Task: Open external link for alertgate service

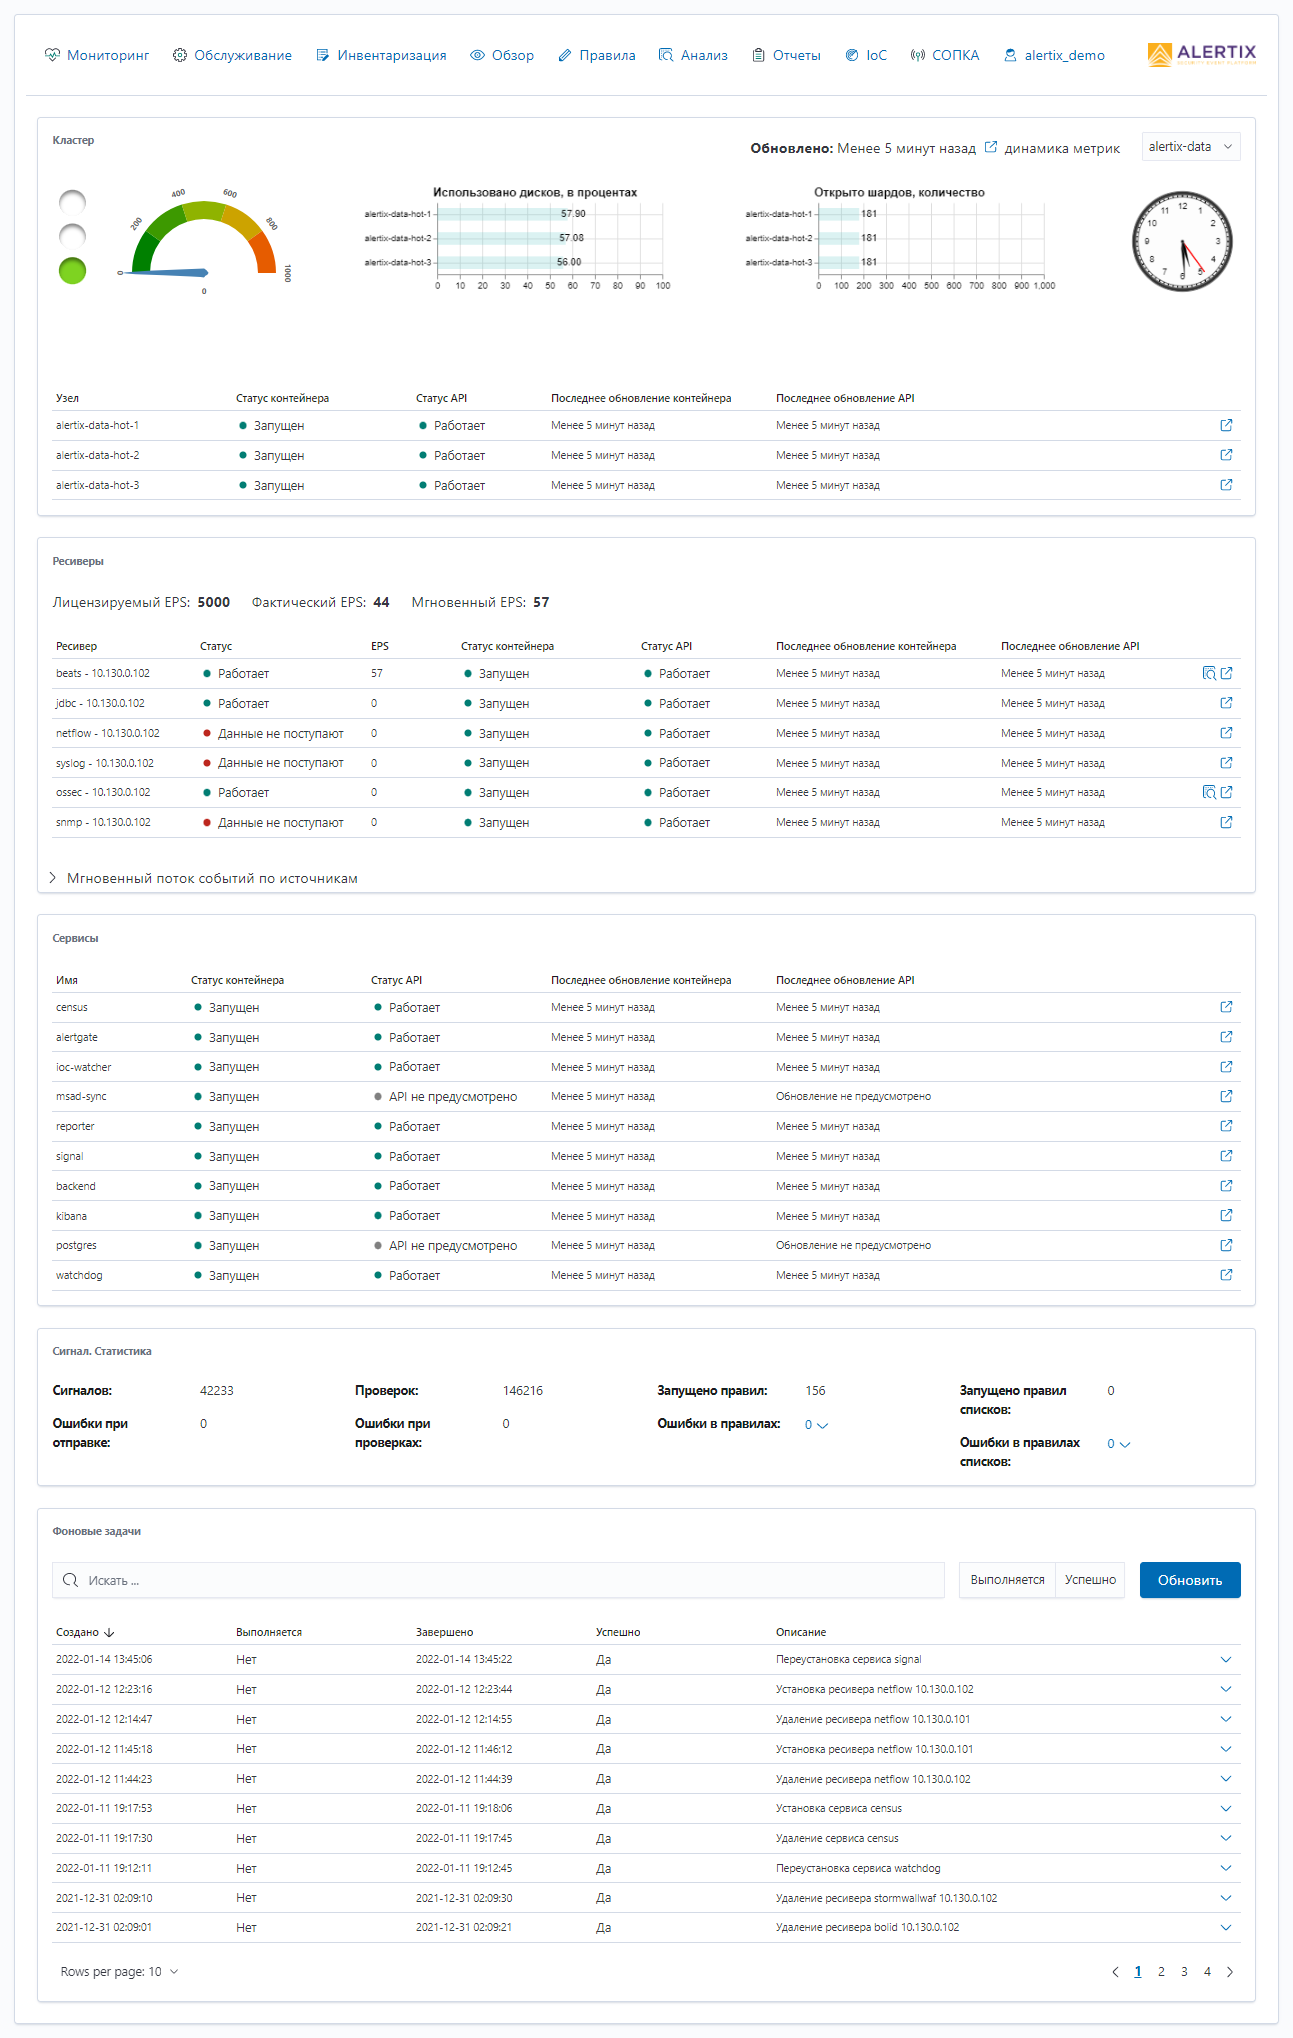Action: (x=1226, y=1037)
